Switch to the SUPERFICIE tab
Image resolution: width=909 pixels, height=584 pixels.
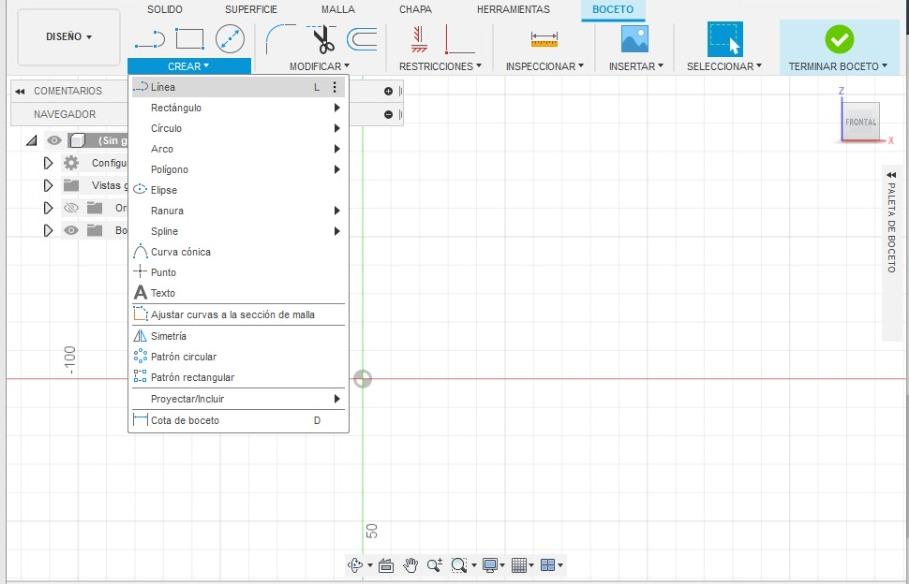(251, 9)
